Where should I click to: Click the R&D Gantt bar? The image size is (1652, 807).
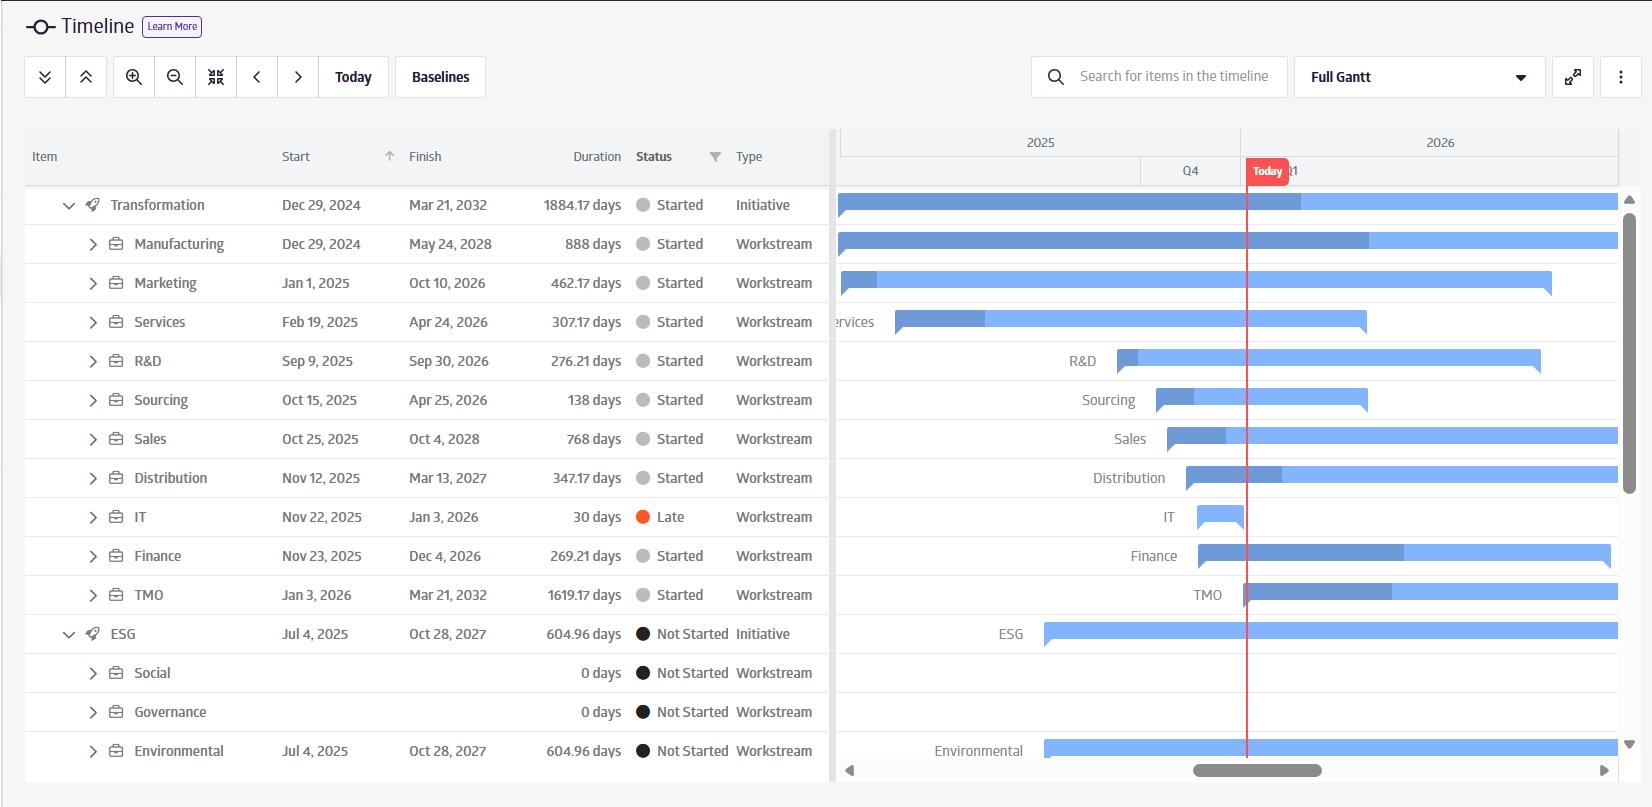click(x=1328, y=358)
